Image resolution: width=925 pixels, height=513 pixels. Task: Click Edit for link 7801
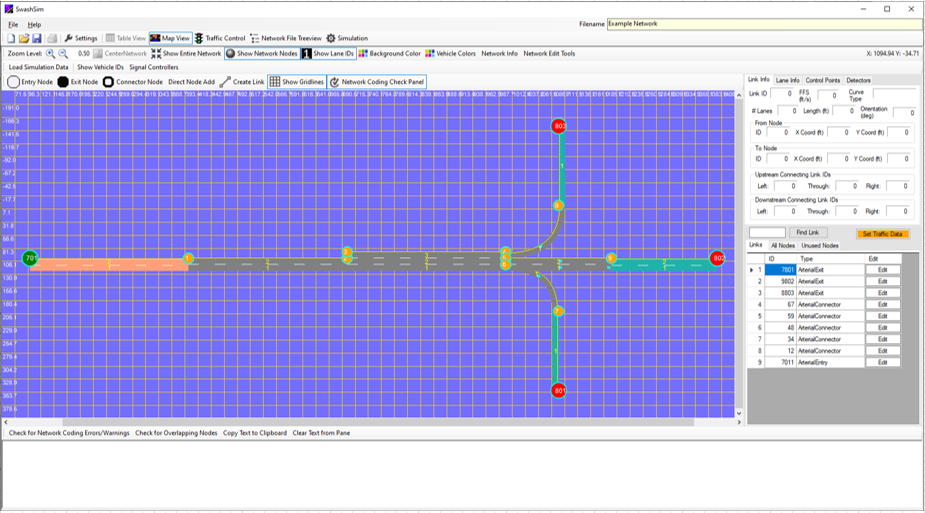pyautogui.click(x=883, y=270)
